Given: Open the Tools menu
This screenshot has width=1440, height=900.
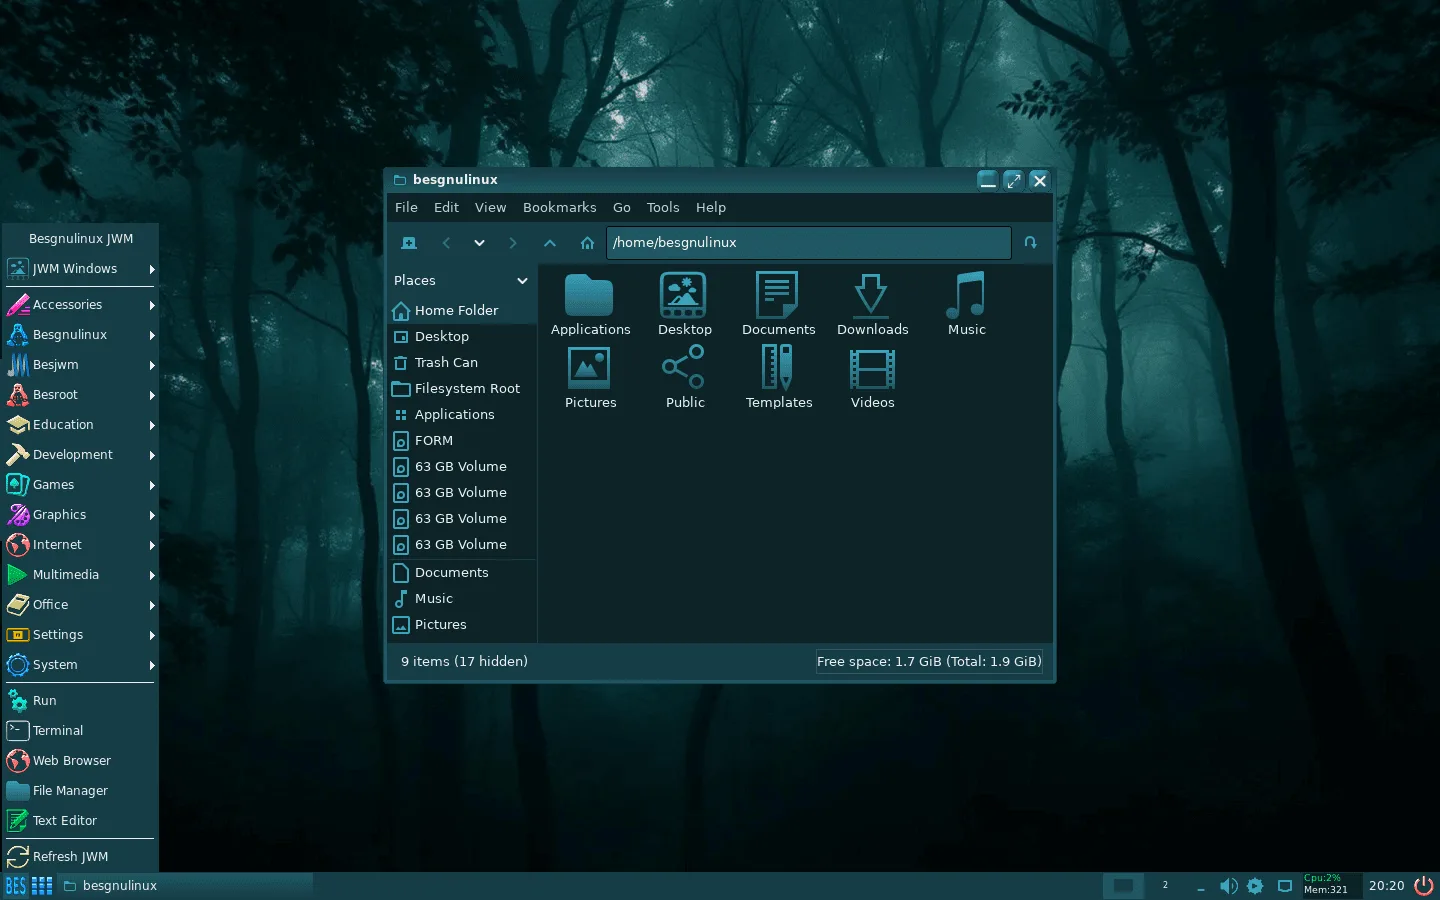Looking at the screenshot, I should [x=662, y=208].
